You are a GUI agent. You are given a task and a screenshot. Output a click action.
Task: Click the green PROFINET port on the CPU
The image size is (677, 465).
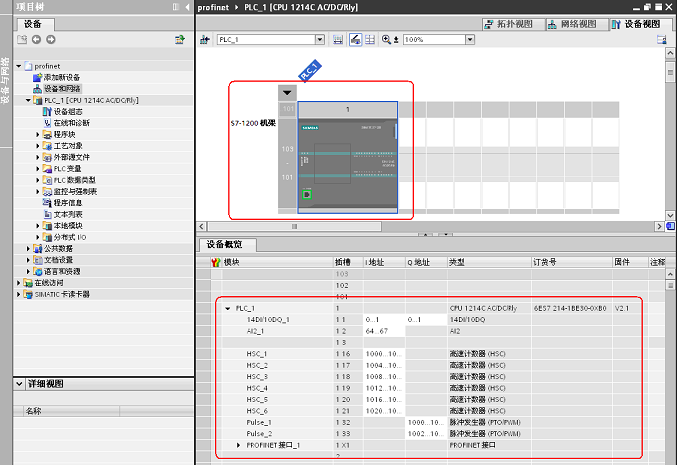[x=307, y=194]
